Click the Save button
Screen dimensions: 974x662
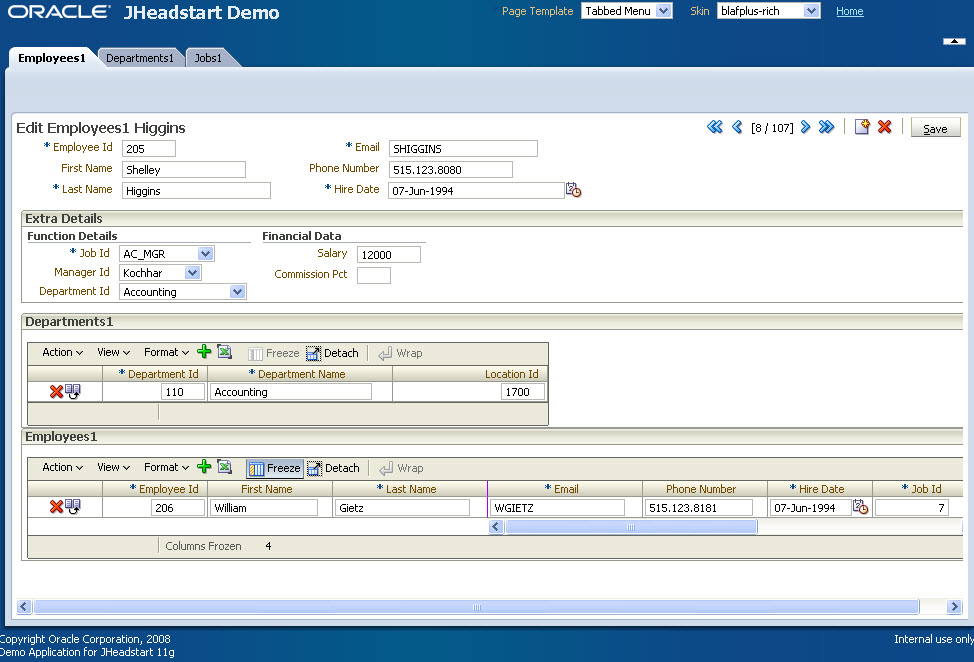(935, 128)
